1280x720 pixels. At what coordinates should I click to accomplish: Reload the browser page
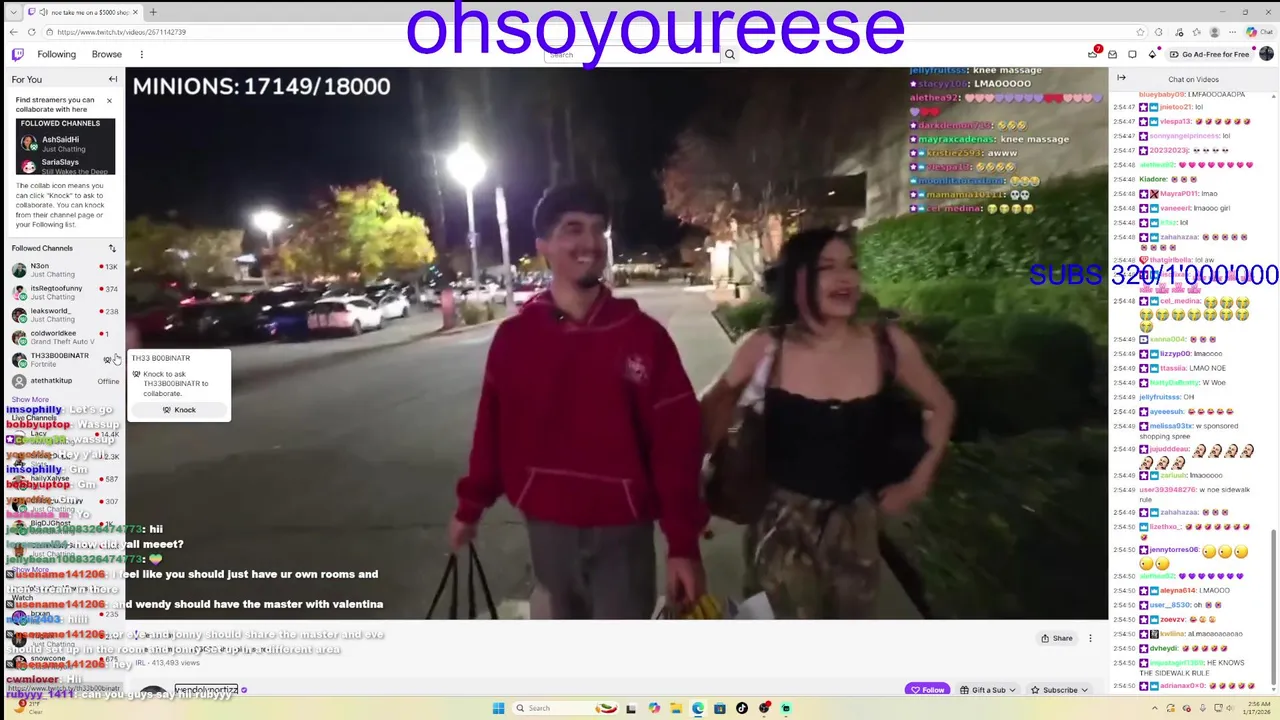[x=31, y=32]
